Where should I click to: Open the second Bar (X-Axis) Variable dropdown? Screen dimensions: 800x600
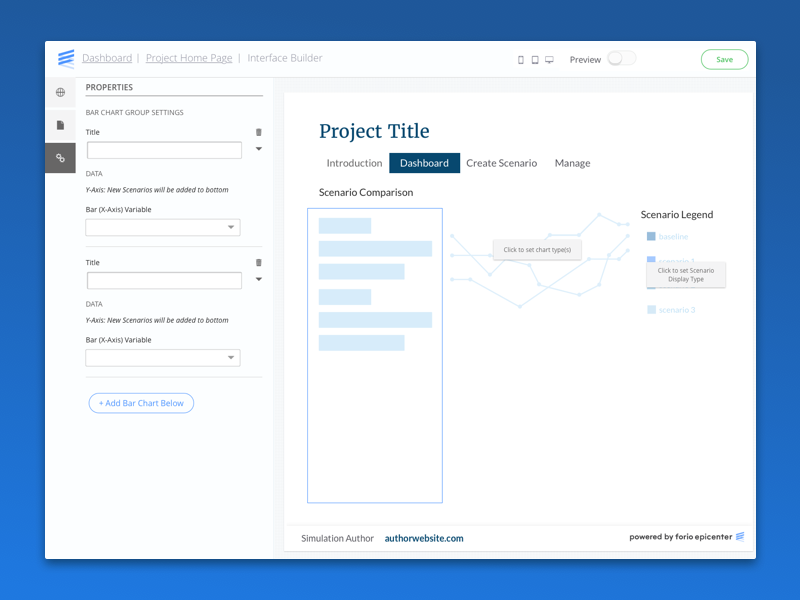coord(163,358)
